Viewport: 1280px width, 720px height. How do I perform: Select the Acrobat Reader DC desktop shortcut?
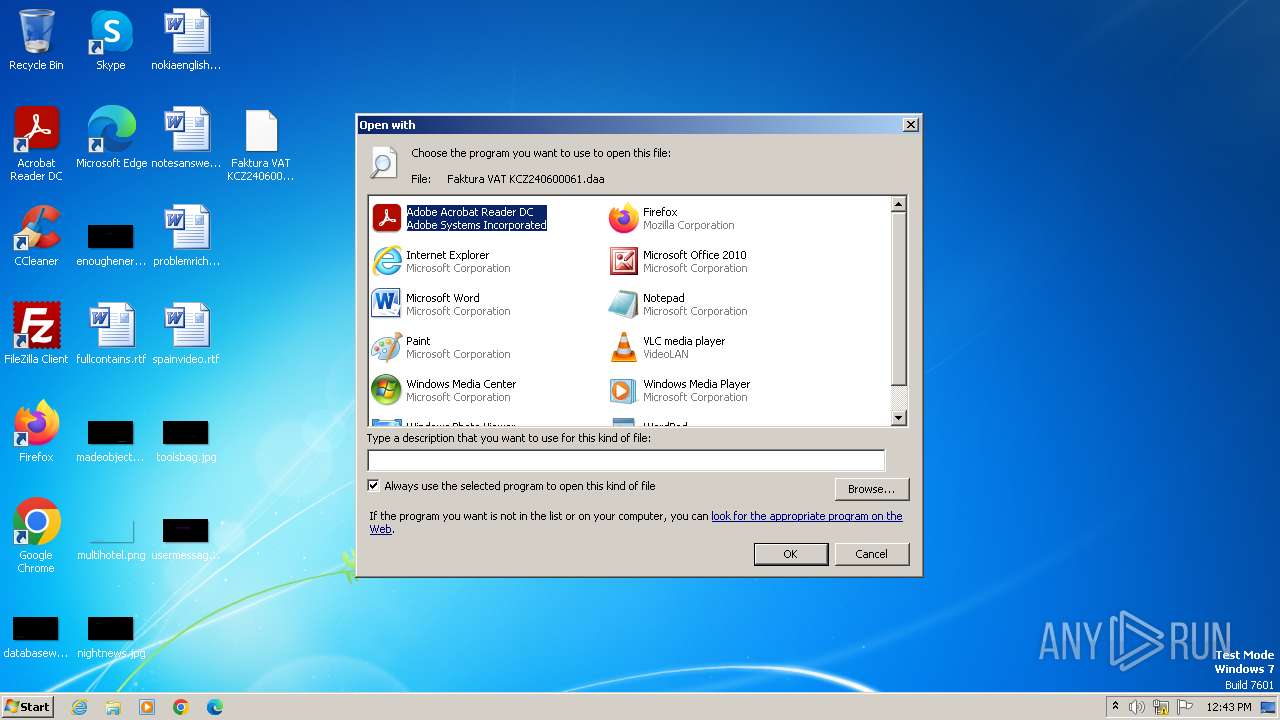click(x=36, y=144)
